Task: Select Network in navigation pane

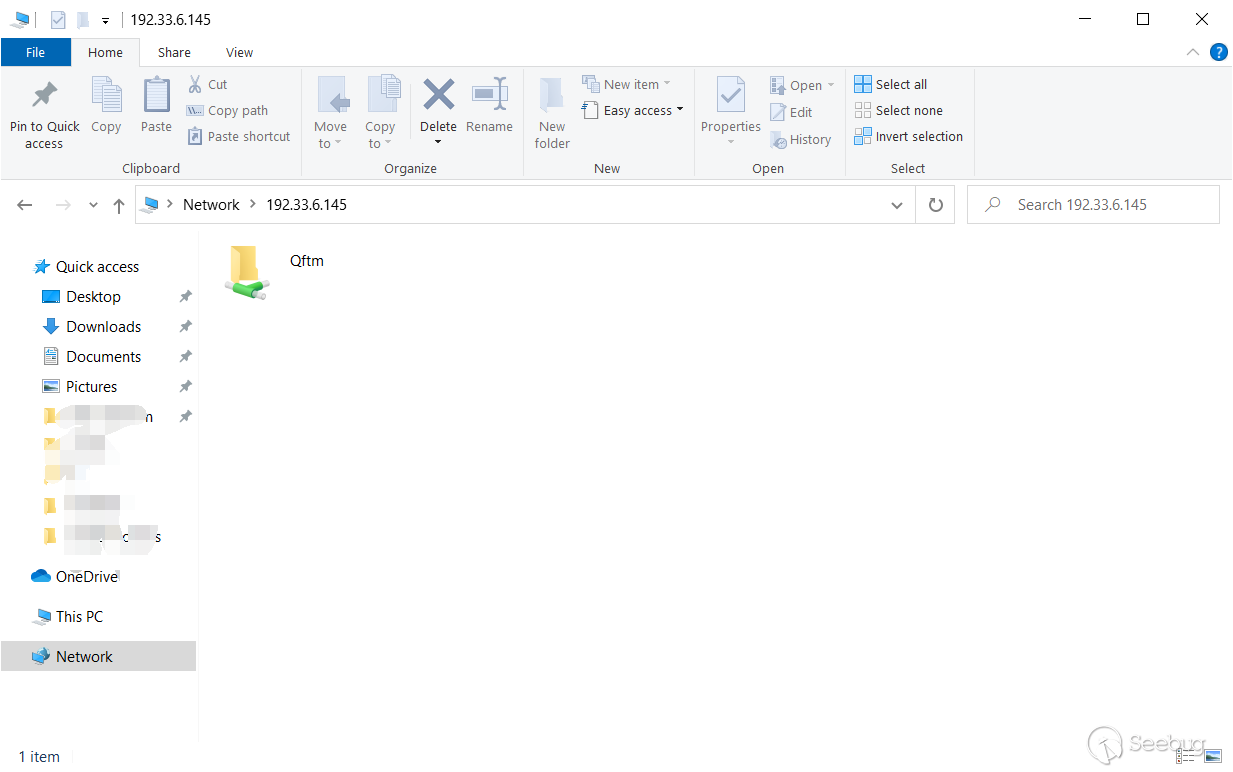Action: coord(98,657)
